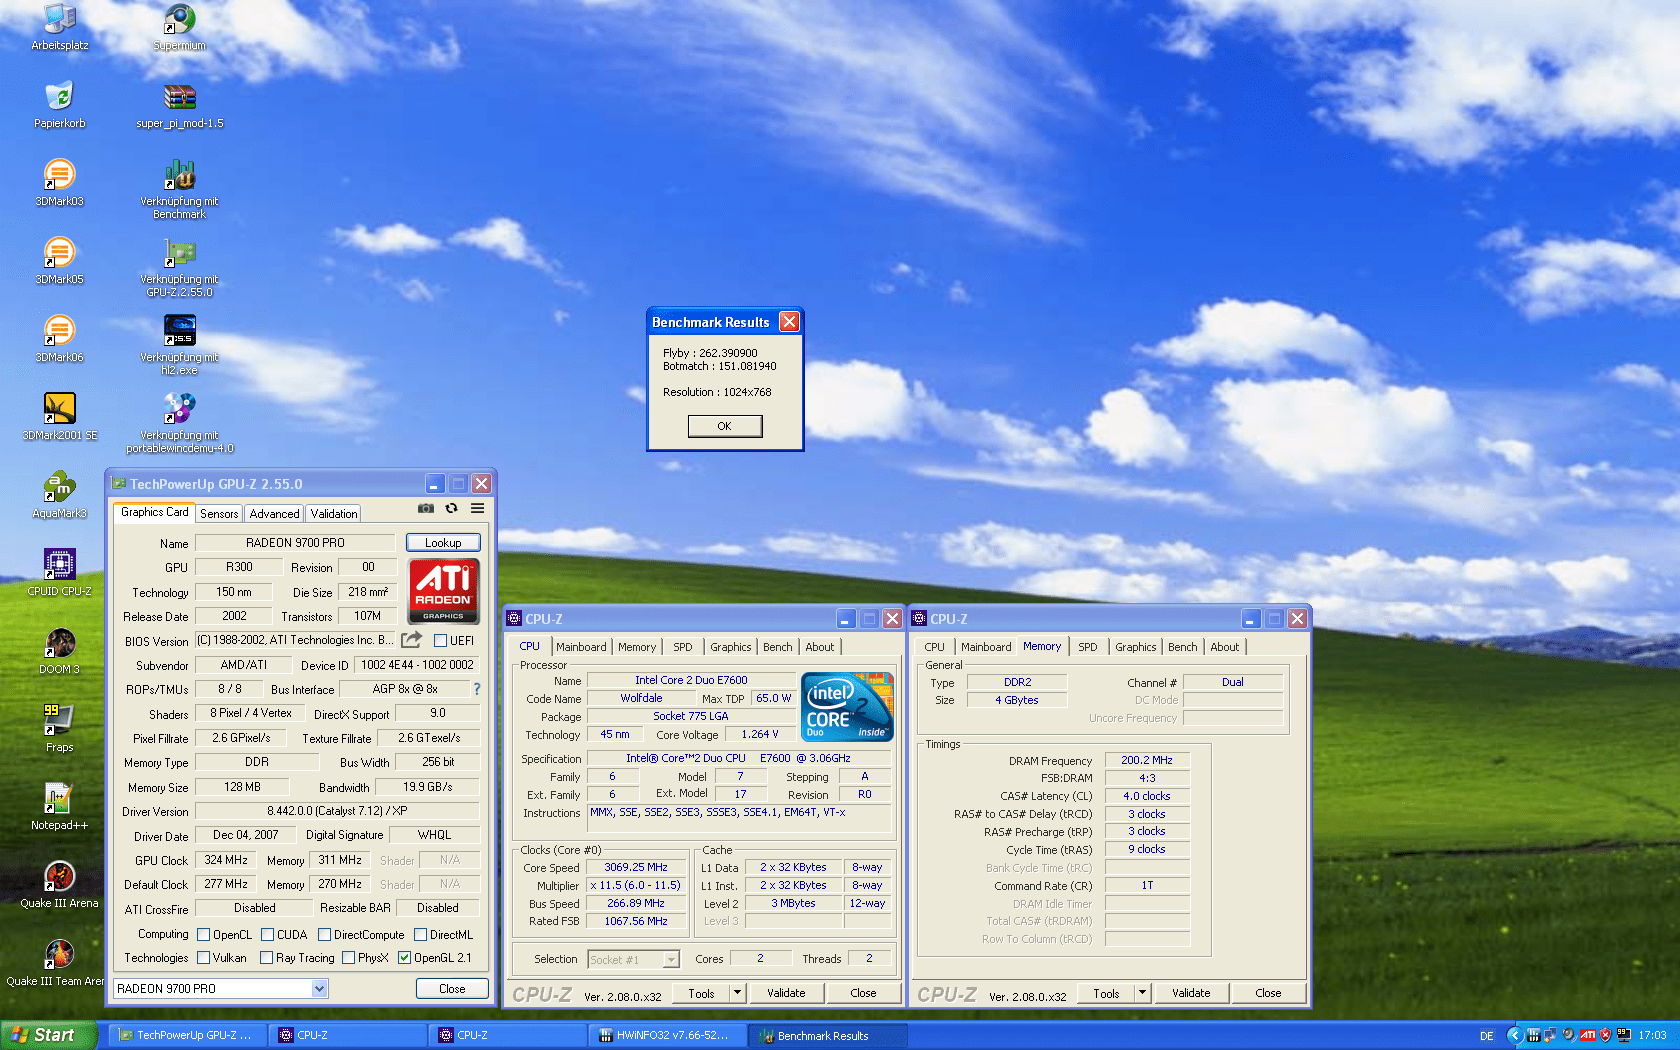Open the Mainboard tab in the CPU-Z CPU window

(x=581, y=647)
